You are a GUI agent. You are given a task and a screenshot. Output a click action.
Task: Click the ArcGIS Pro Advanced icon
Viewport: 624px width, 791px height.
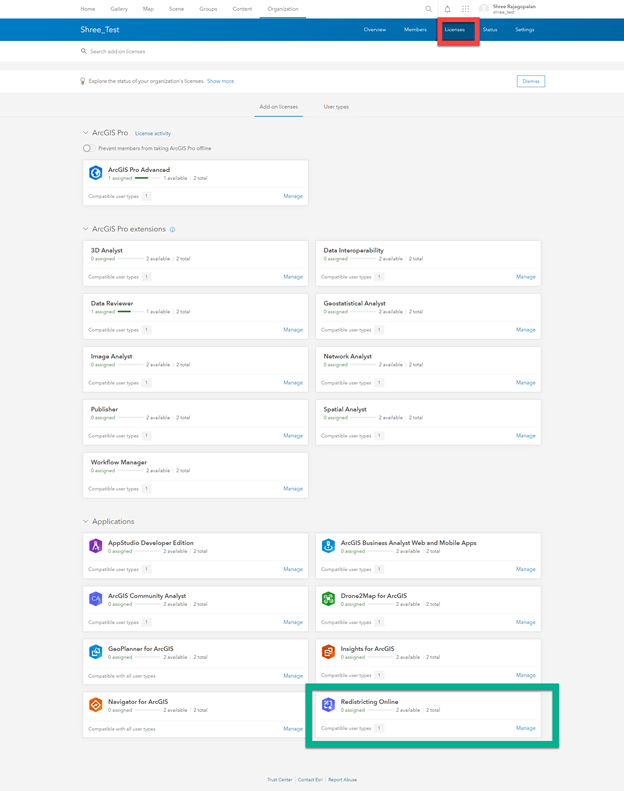[96, 173]
